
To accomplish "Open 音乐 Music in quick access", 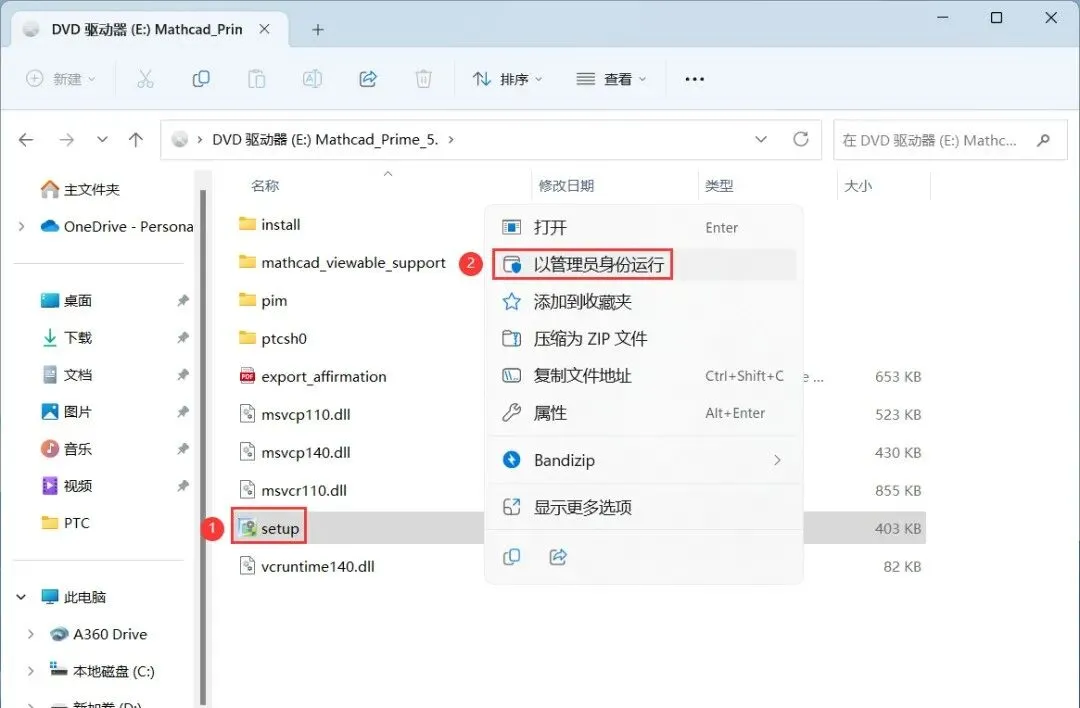I will [x=67, y=449].
